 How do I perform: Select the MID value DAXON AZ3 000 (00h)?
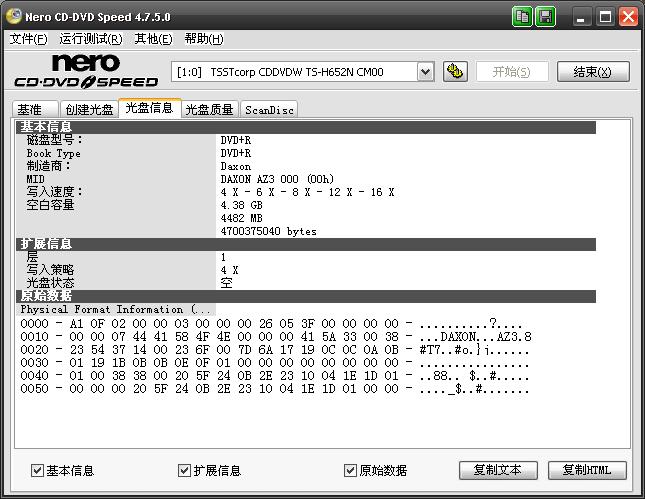tap(277, 179)
